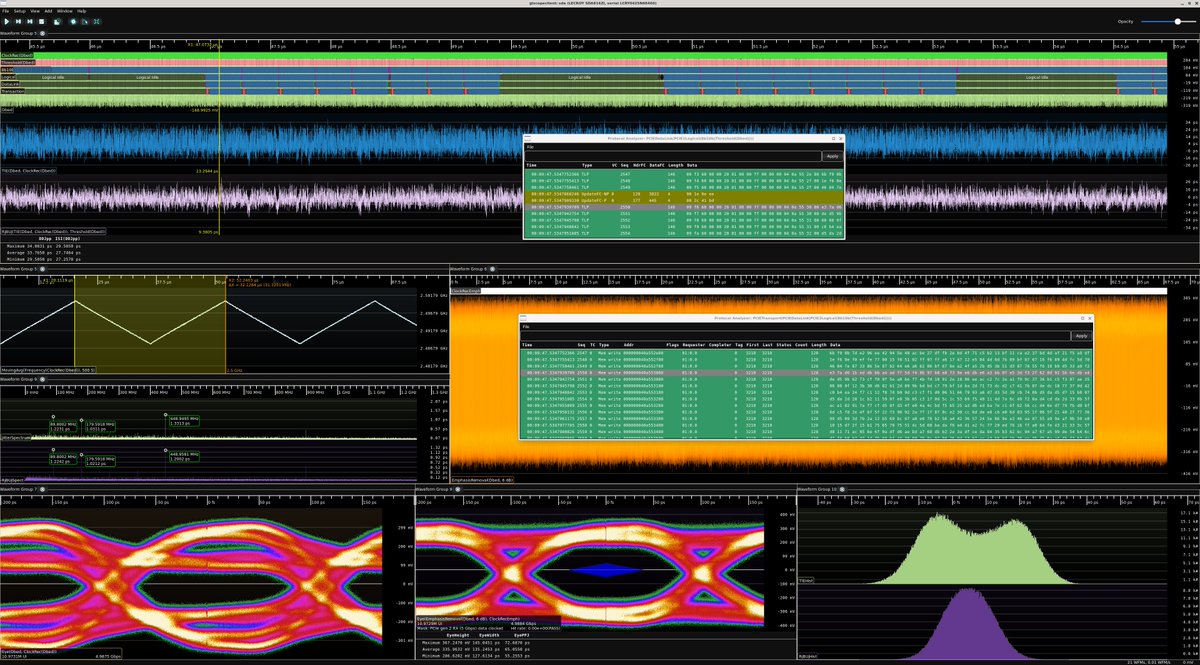
Task: Select TLP row with sequence 2554
Action: [x=683, y=233]
